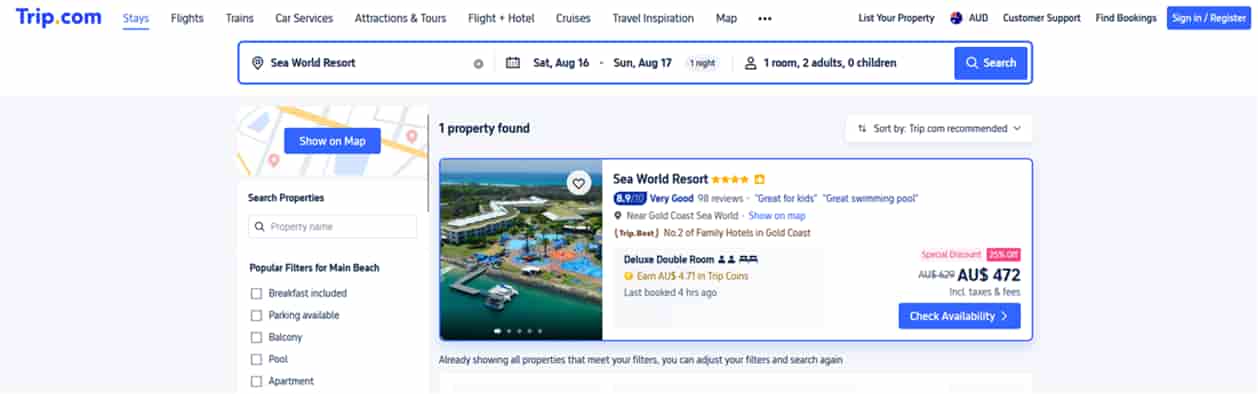Click the calendar icon in search bar
This screenshot has width=1258, height=394.
point(513,63)
